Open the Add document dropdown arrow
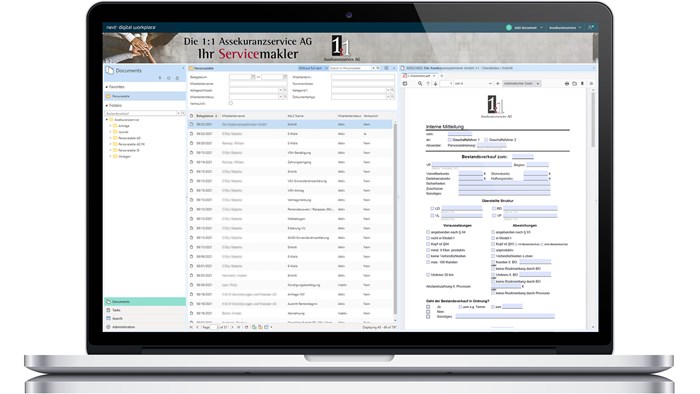This screenshot has height=394, width=700. pos(542,28)
